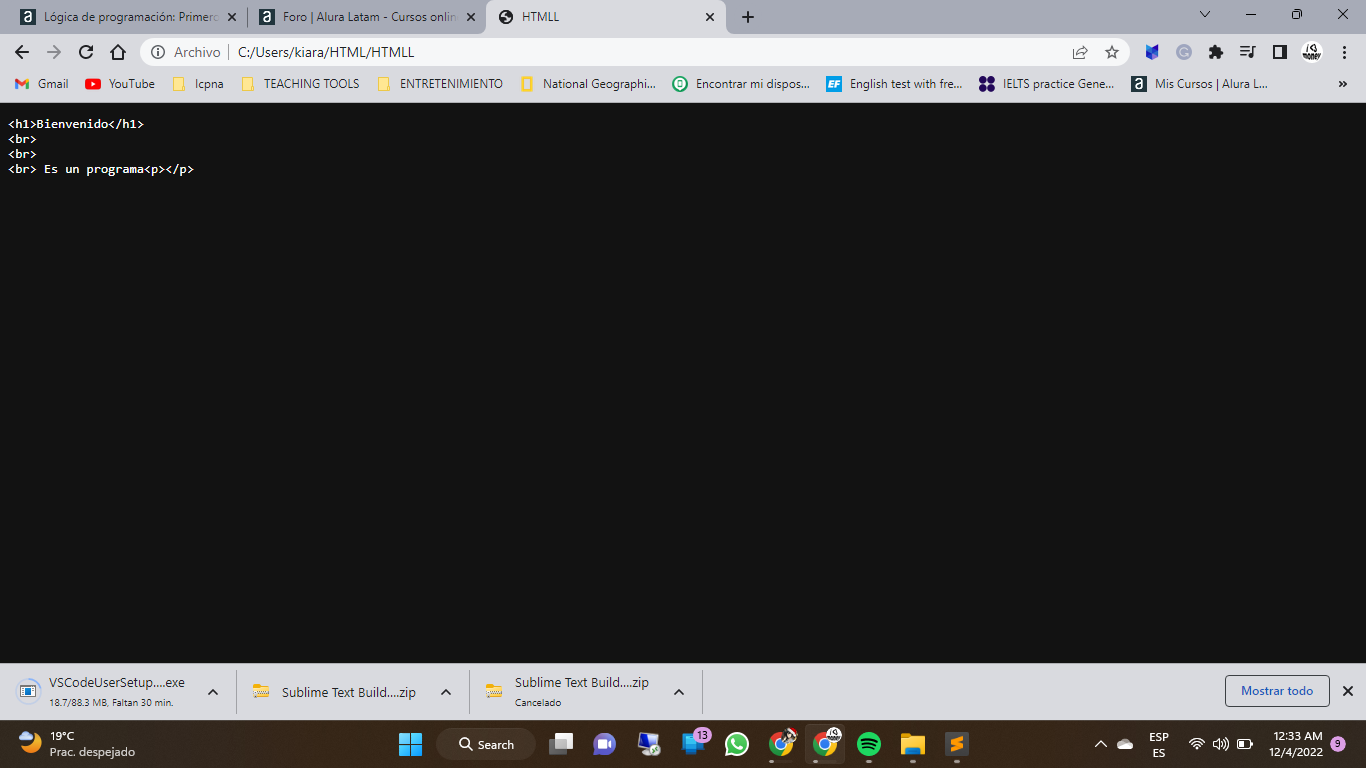
Task: Close the Lógica de programación tab
Action: point(232,17)
